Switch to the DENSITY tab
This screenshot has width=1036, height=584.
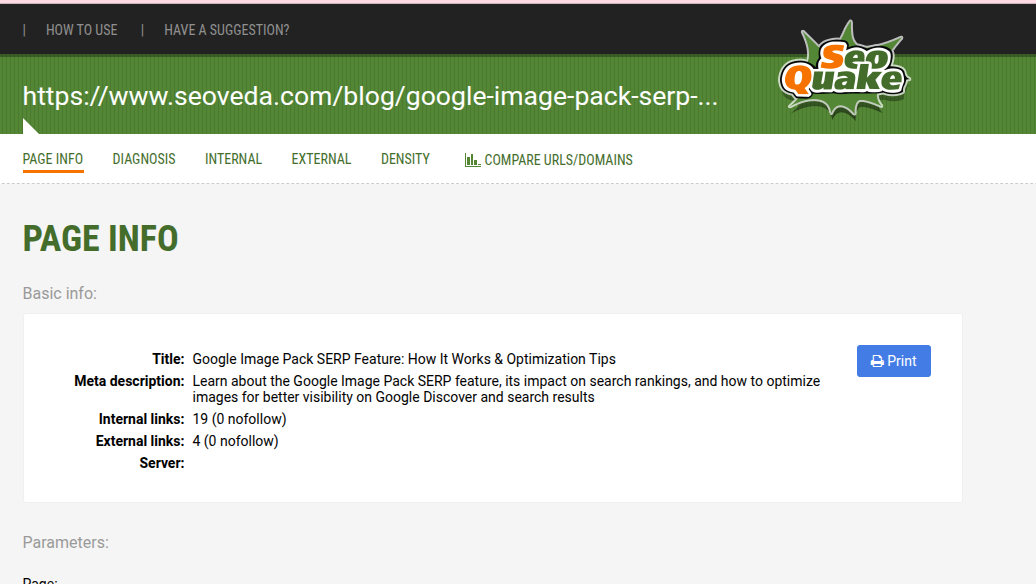point(405,159)
